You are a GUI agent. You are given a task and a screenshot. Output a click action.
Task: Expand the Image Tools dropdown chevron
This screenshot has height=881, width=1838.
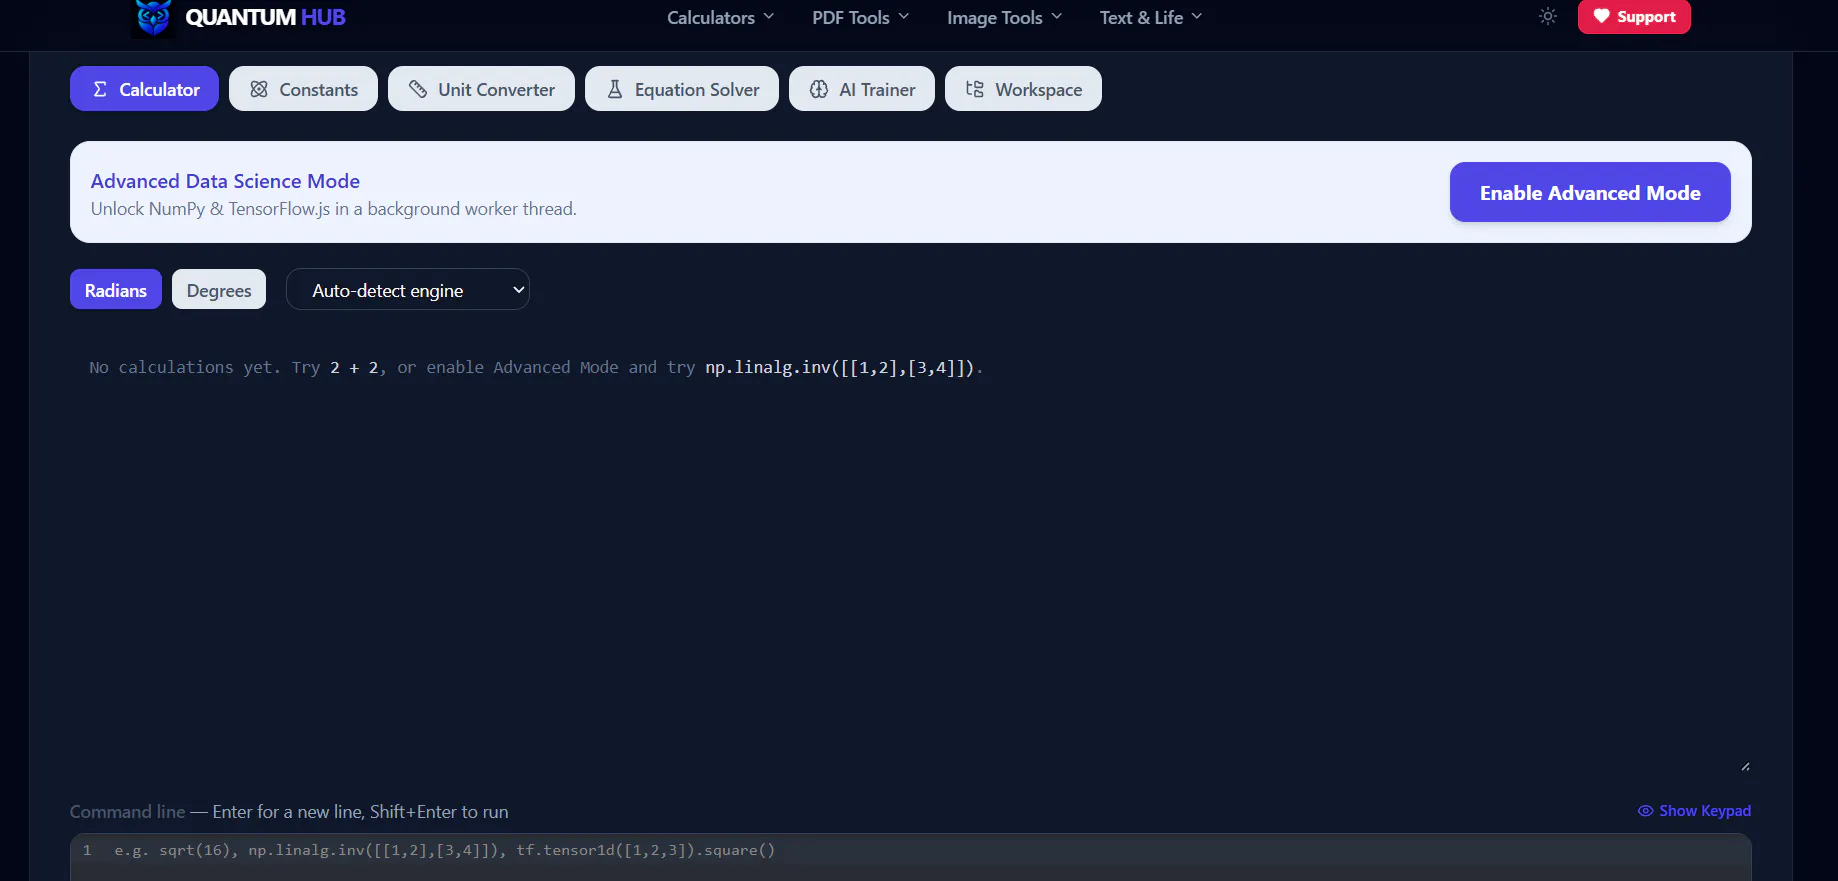[x=1057, y=17]
